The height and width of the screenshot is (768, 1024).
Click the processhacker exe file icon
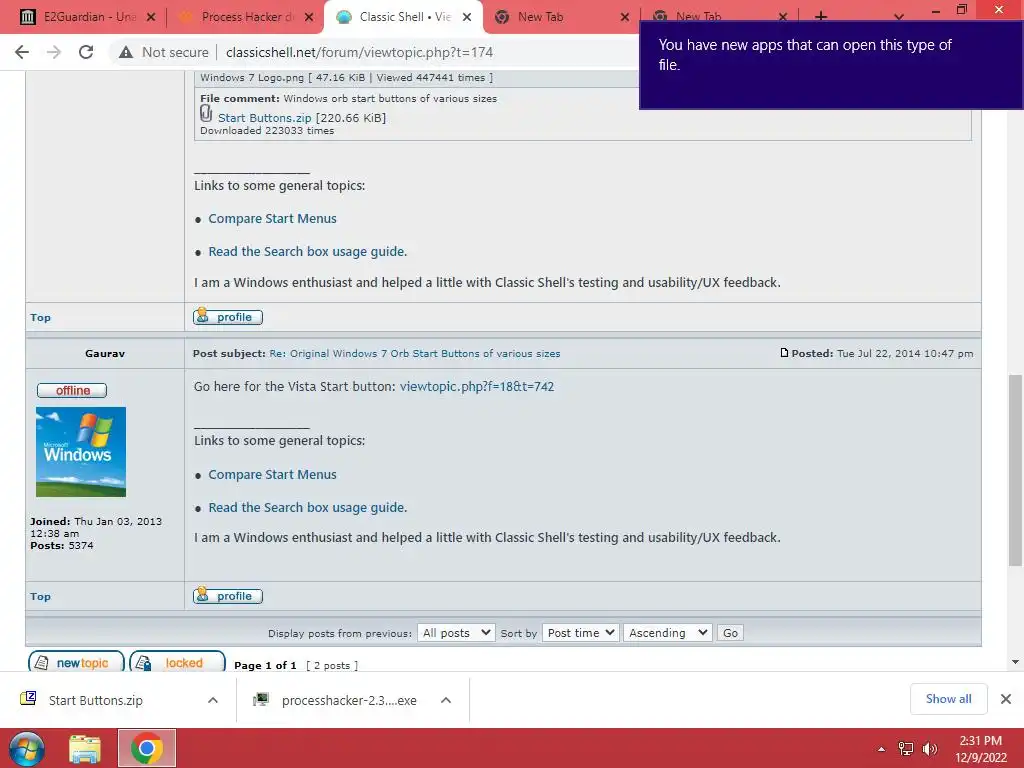coord(261,700)
